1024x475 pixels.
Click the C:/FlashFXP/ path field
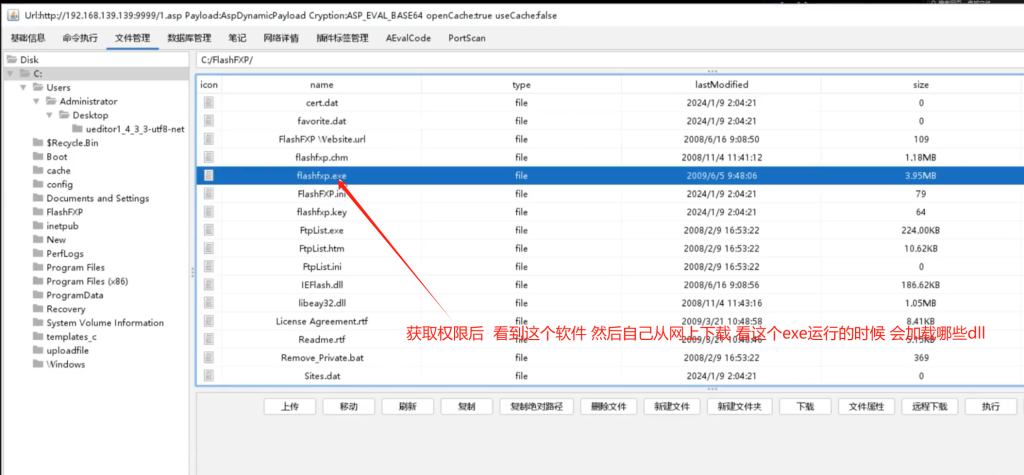(609, 59)
